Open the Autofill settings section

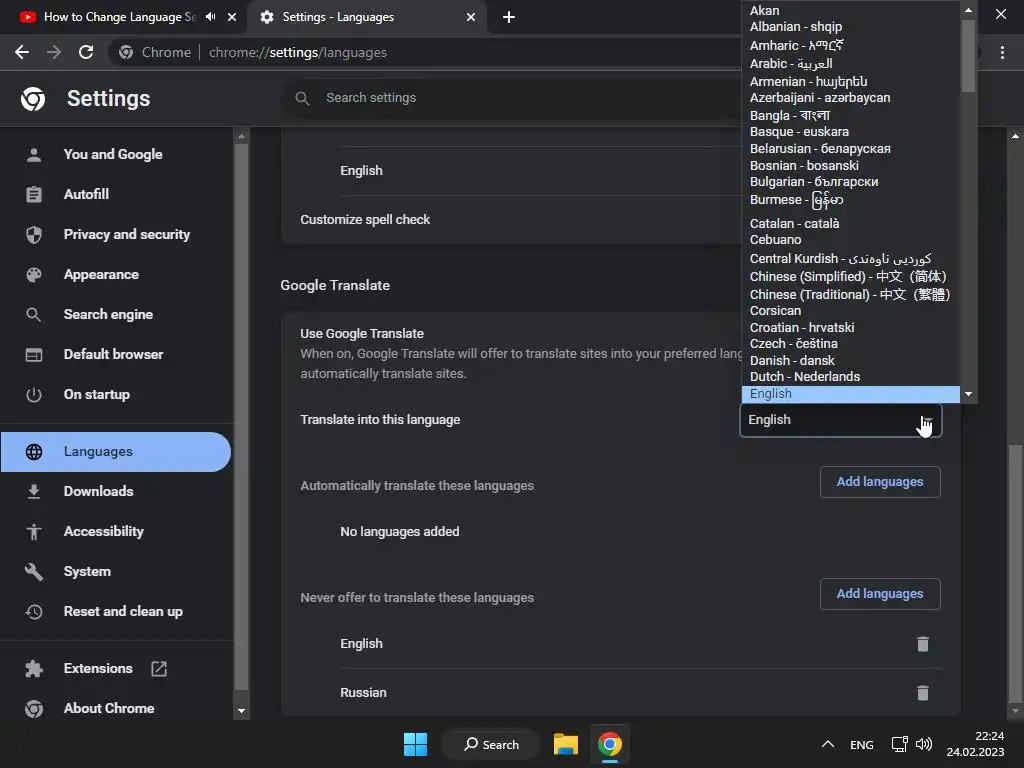[86, 194]
